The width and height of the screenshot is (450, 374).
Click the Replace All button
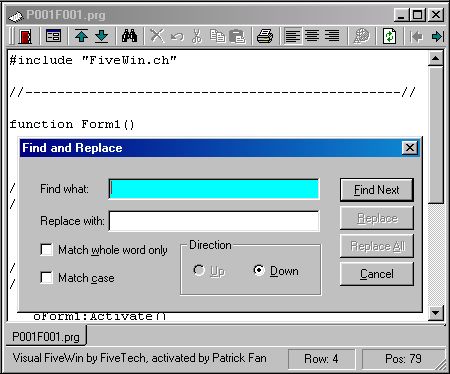377,246
